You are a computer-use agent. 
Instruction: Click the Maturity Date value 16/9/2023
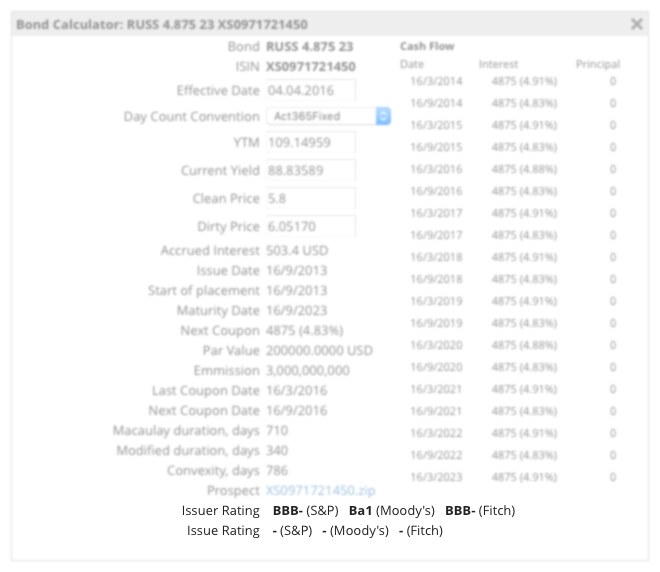coord(297,311)
